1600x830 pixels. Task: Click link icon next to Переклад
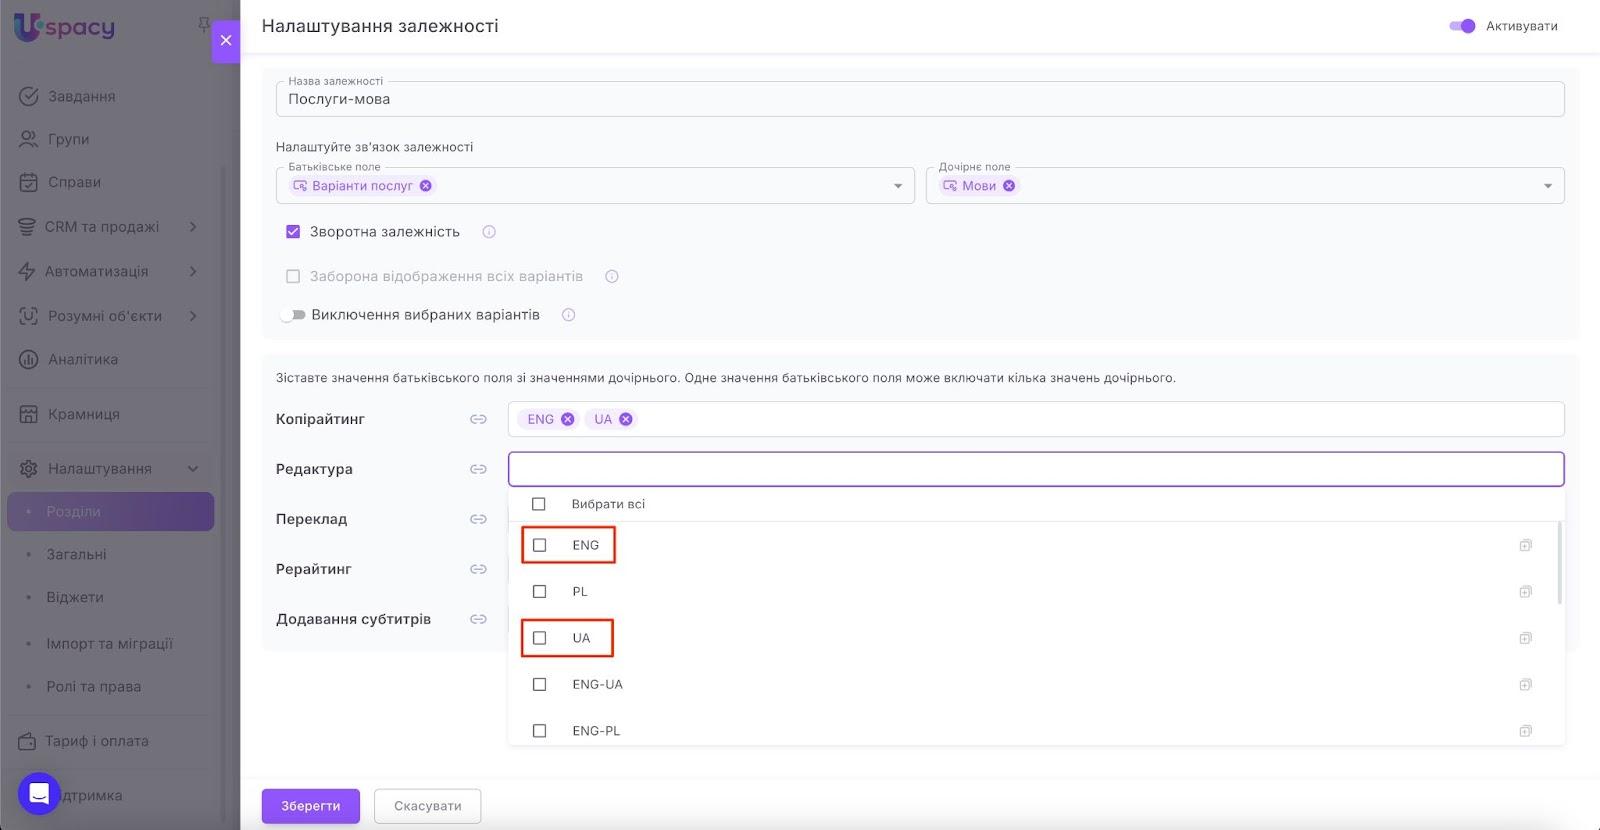pyautogui.click(x=478, y=519)
